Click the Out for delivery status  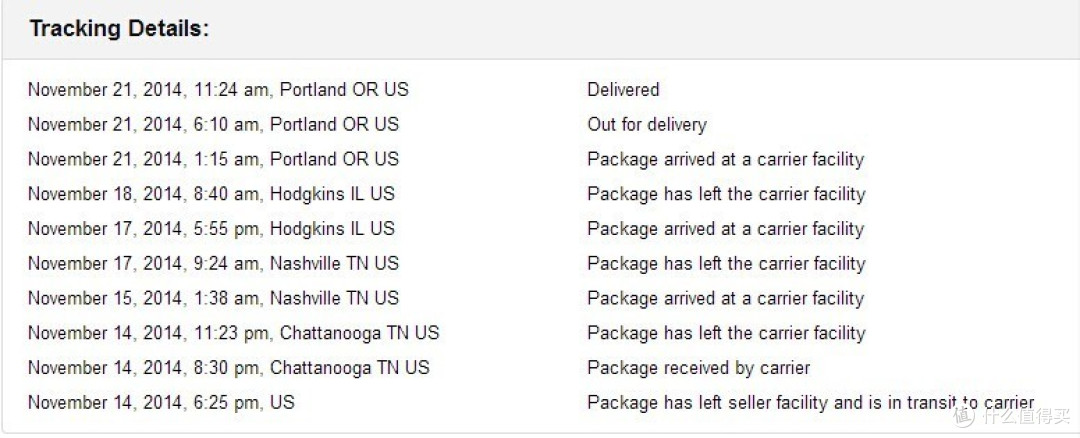(x=647, y=125)
